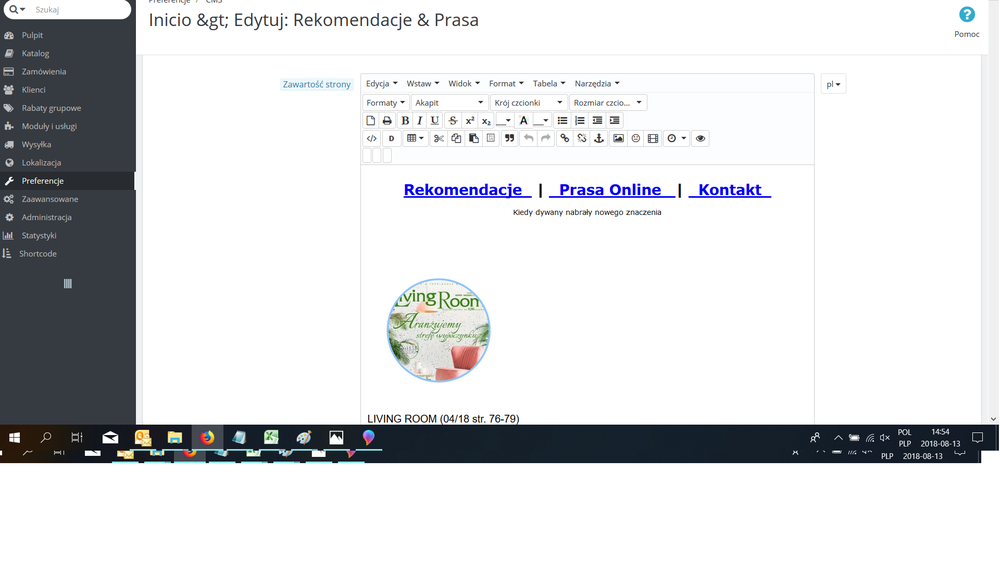Click the Prasa Online link
The height and width of the screenshot is (562, 1000).
(610, 190)
